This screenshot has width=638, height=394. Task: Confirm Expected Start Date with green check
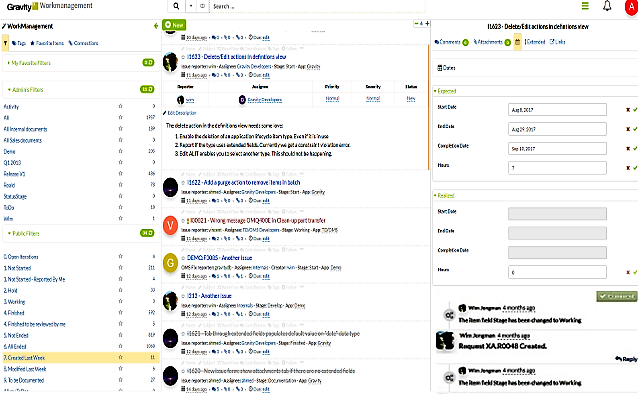(x=635, y=110)
